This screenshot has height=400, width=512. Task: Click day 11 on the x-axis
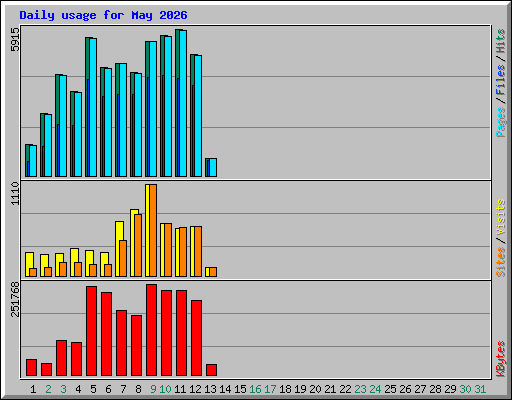tap(180, 389)
